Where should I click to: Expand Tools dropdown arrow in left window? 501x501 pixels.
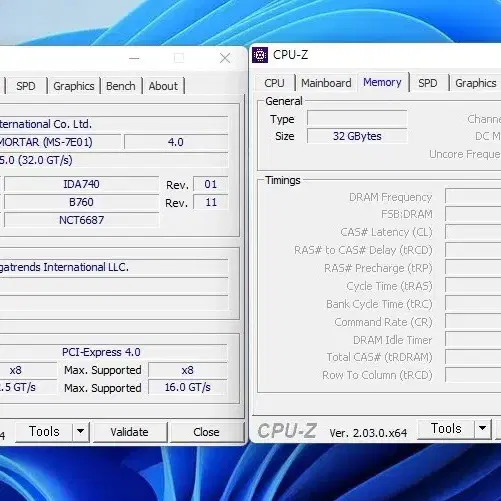(80, 432)
